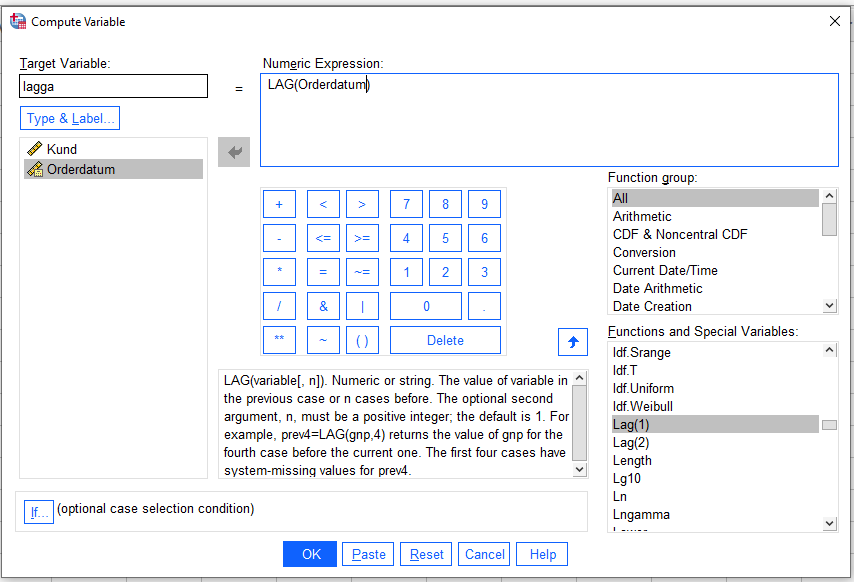
Task: Click the multiplication asterisk key
Action: click(279, 272)
